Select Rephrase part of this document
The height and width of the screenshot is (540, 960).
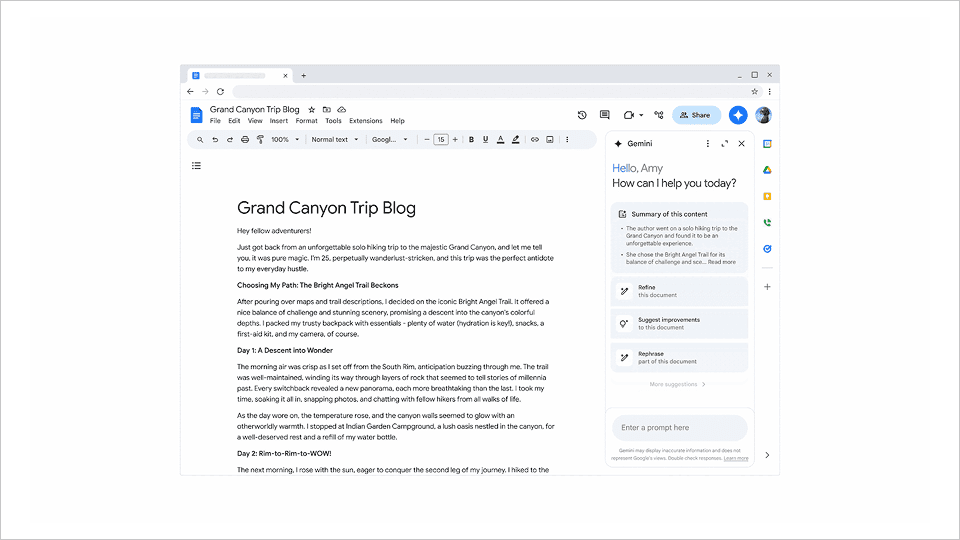click(679, 358)
